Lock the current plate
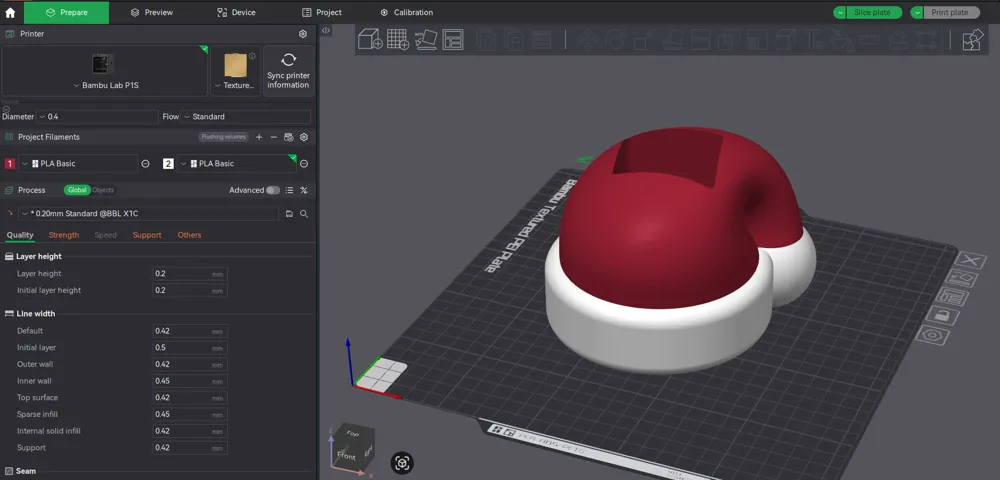 [x=942, y=315]
